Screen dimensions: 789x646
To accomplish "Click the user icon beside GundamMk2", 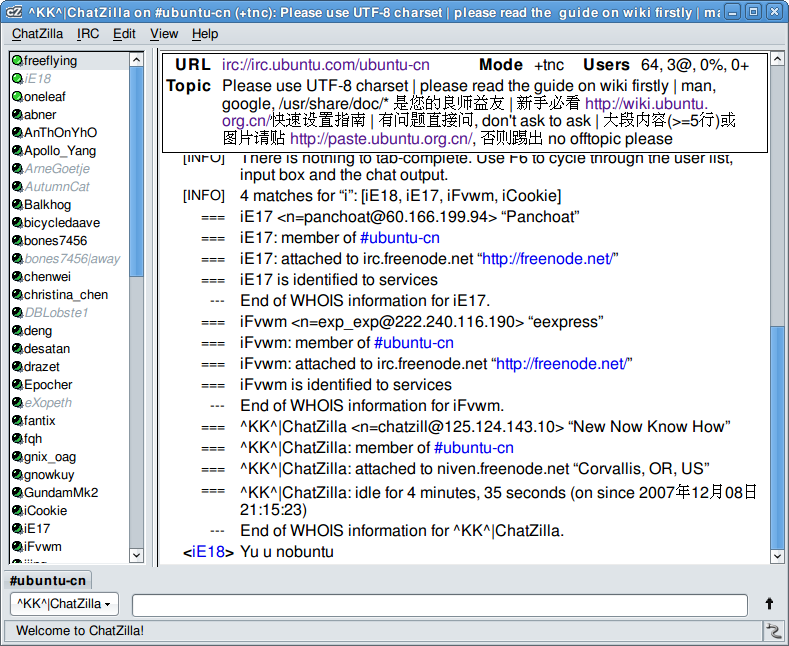I will (x=17, y=493).
